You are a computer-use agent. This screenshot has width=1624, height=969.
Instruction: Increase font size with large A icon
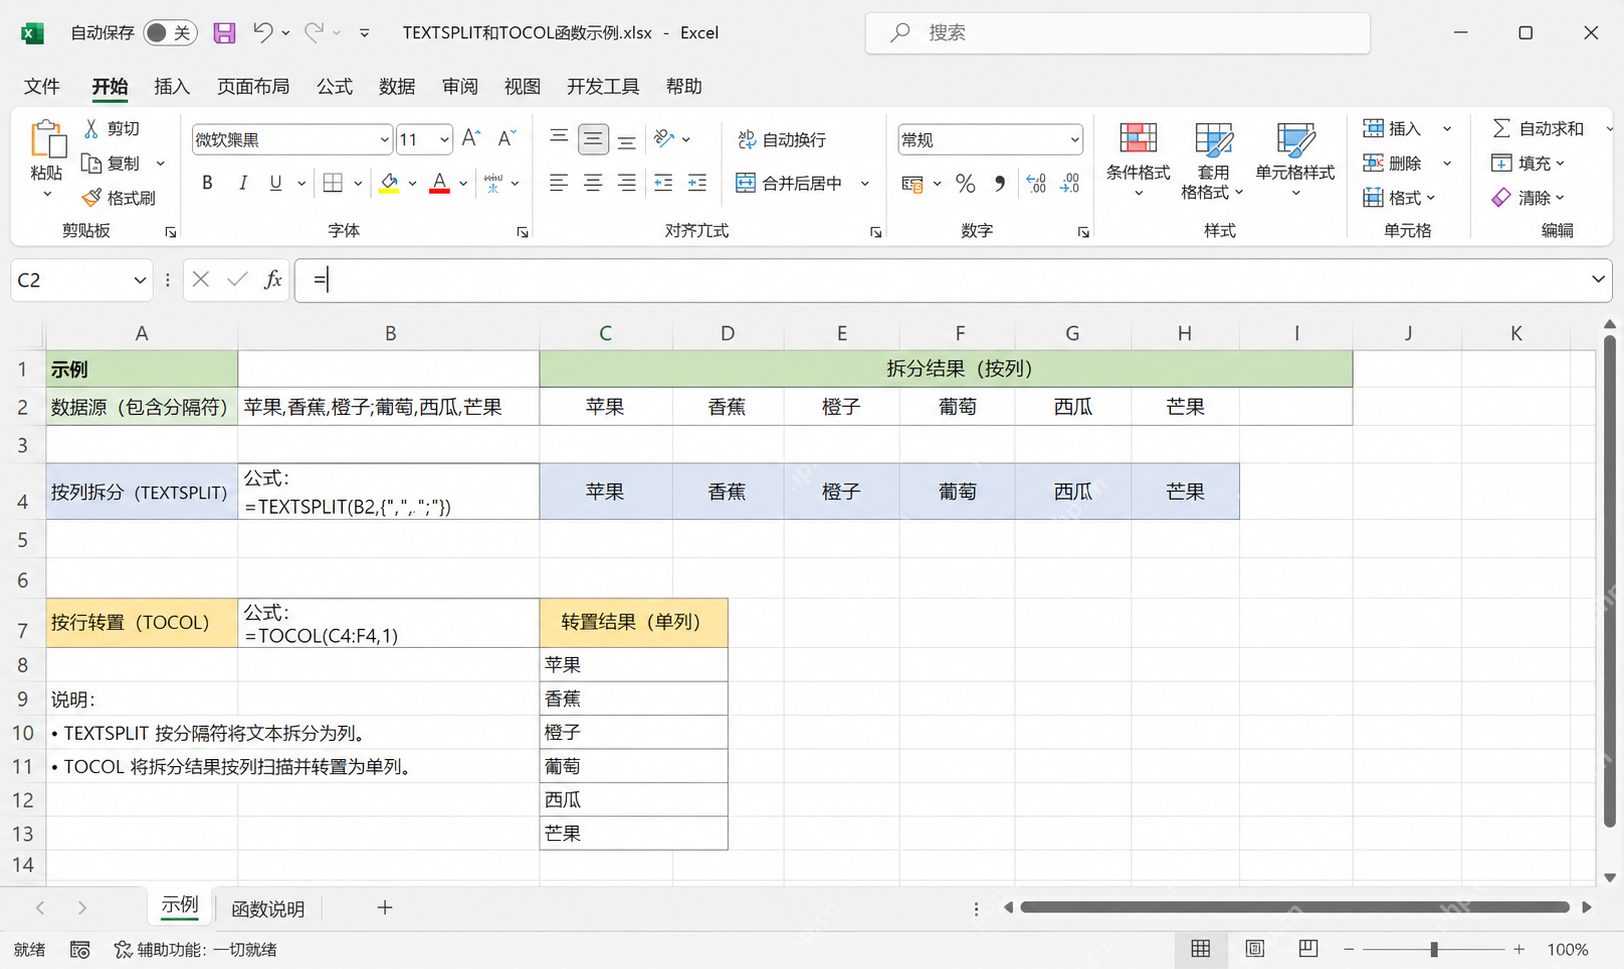coord(471,138)
